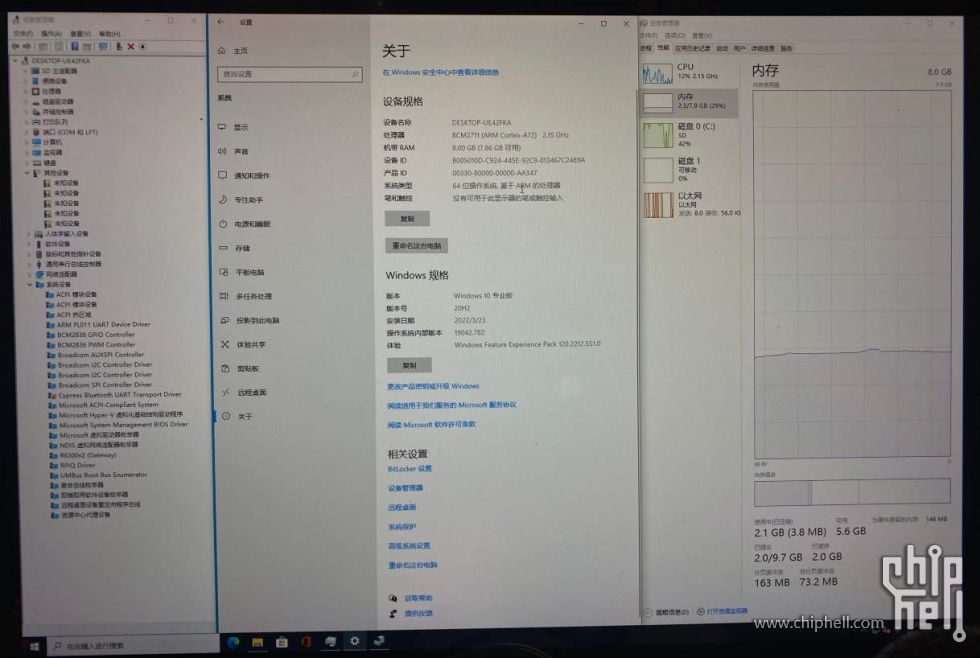Click the Windows Start button
The width and height of the screenshot is (980, 658).
coord(34,646)
